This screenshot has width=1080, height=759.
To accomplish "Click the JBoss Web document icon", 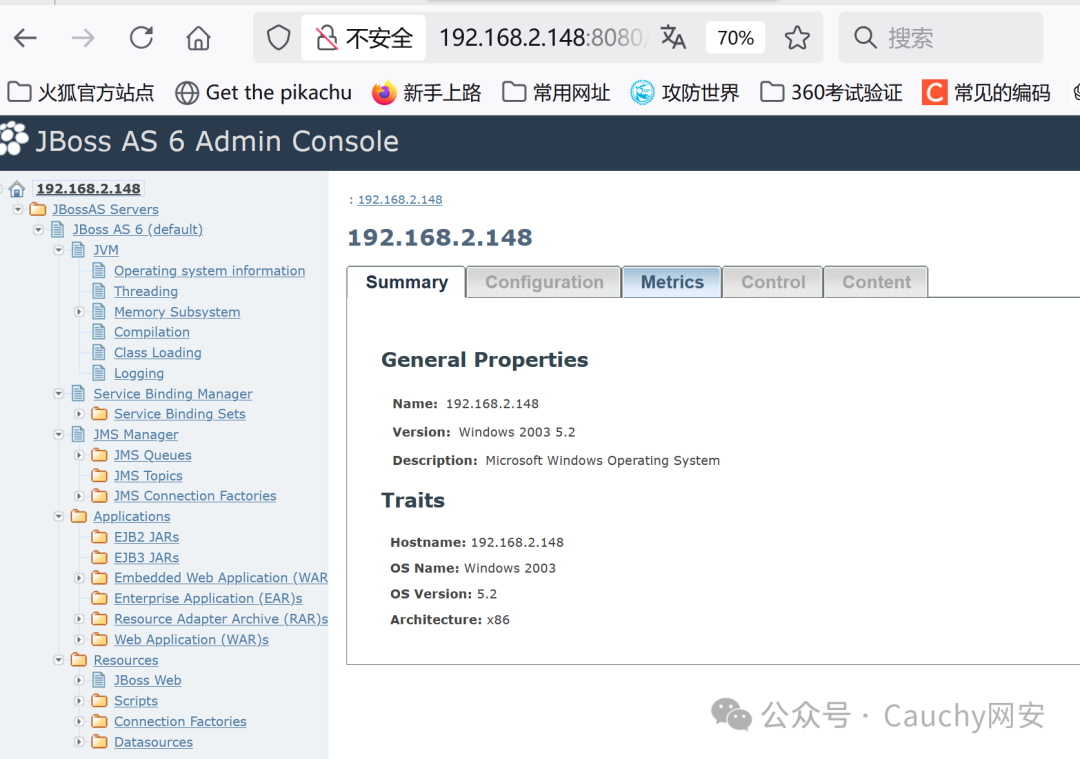I will coord(99,680).
